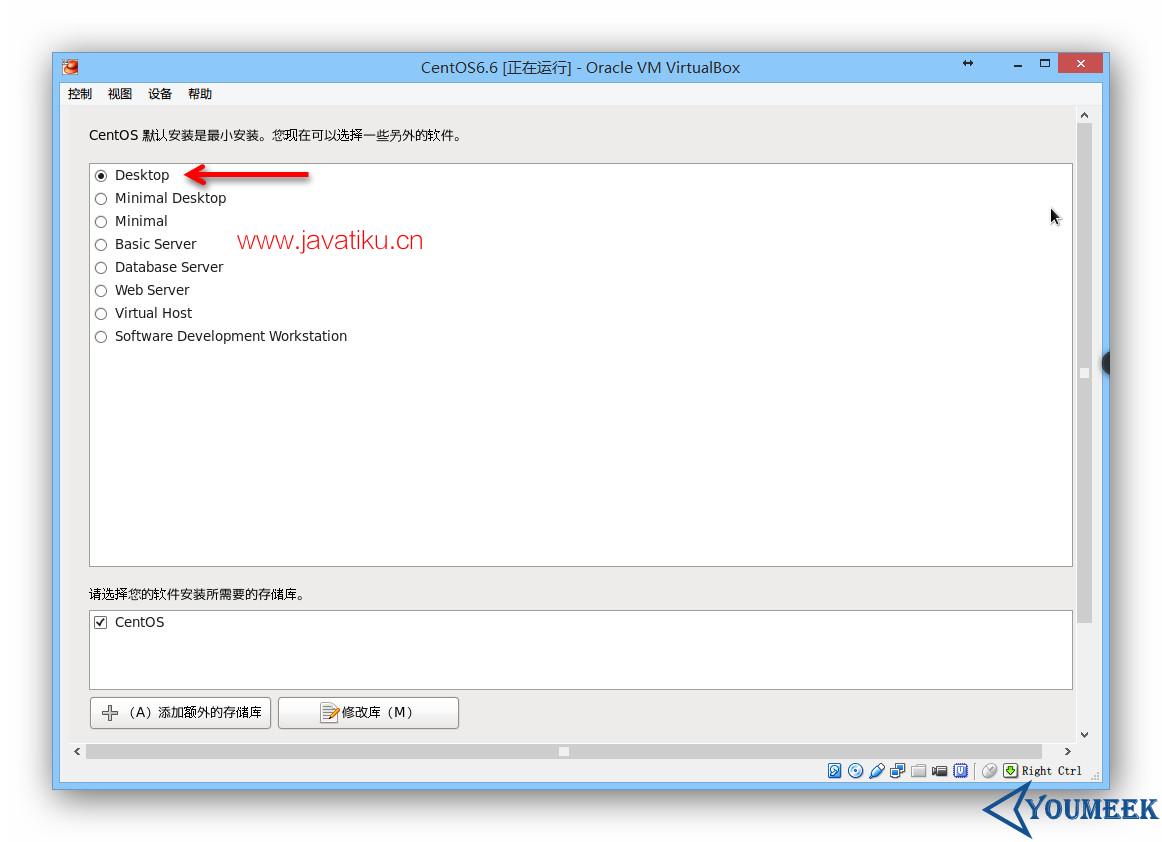Choose the Minimal install option
Screen dimensions: 1162x842
[101, 222]
